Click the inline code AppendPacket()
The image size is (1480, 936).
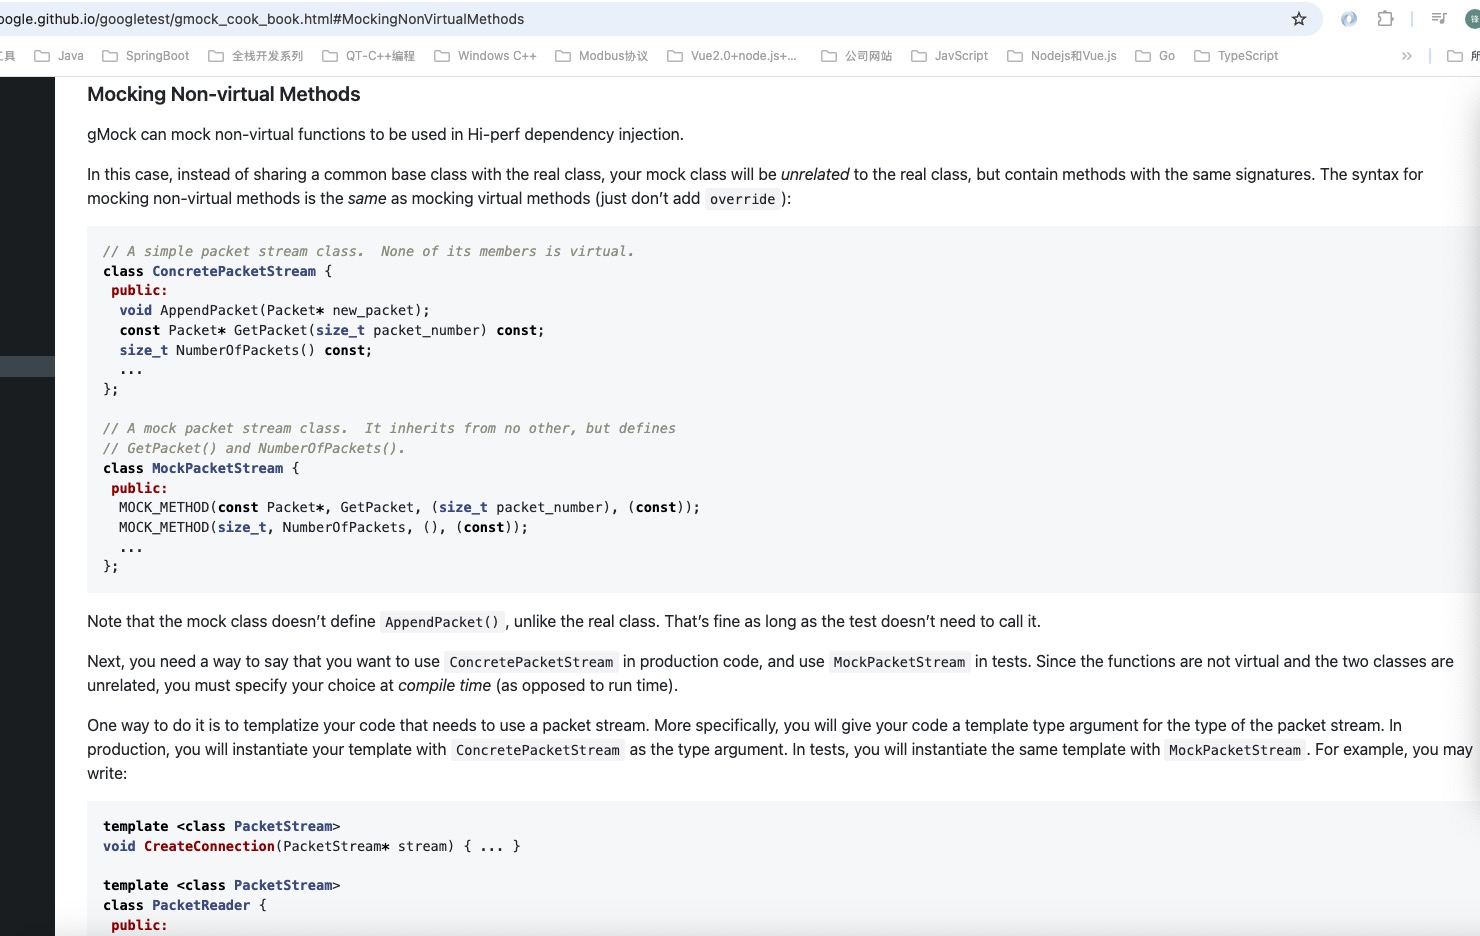click(x=442, y=622)
